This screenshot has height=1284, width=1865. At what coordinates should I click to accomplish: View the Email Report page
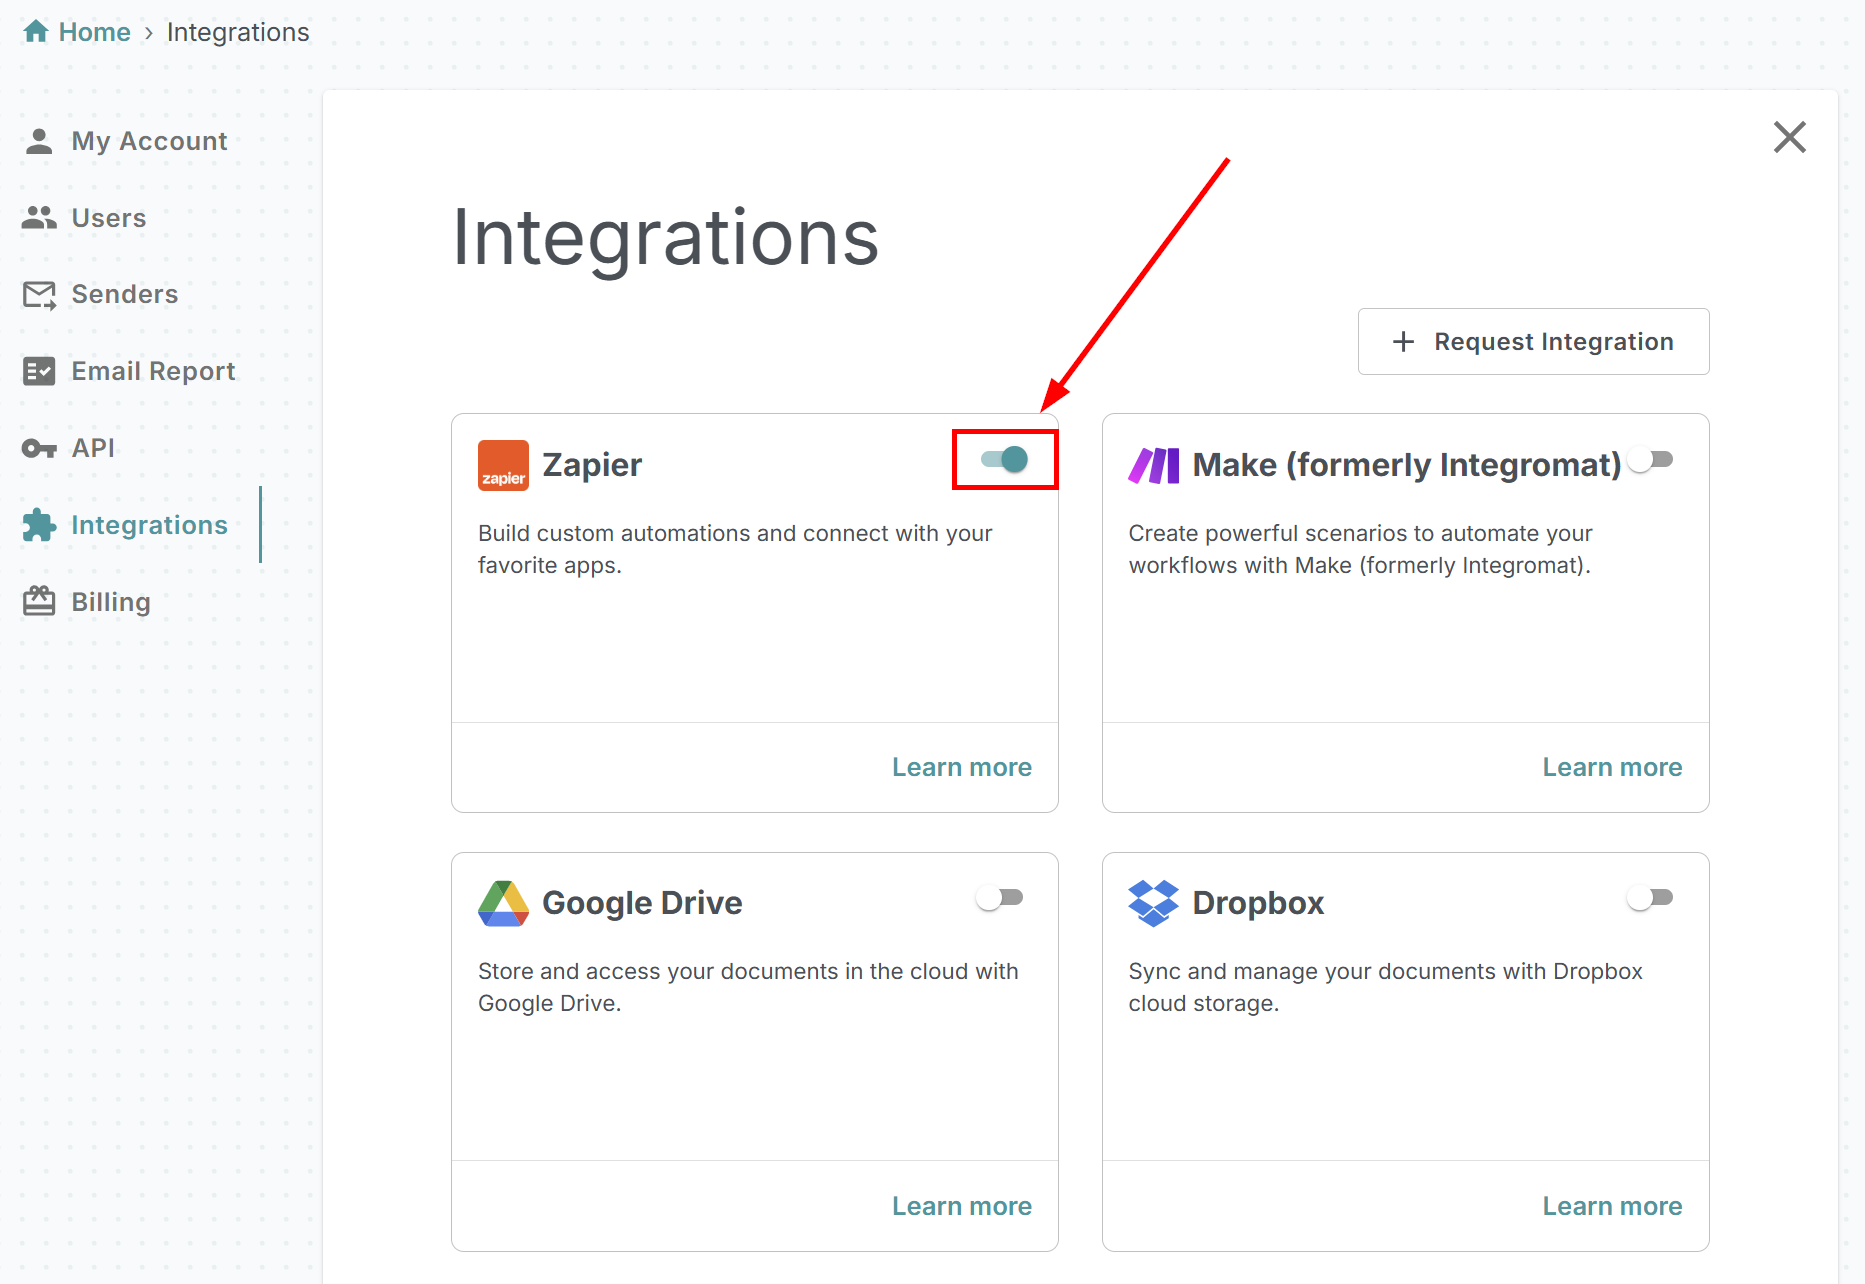(x=153, y=370)
